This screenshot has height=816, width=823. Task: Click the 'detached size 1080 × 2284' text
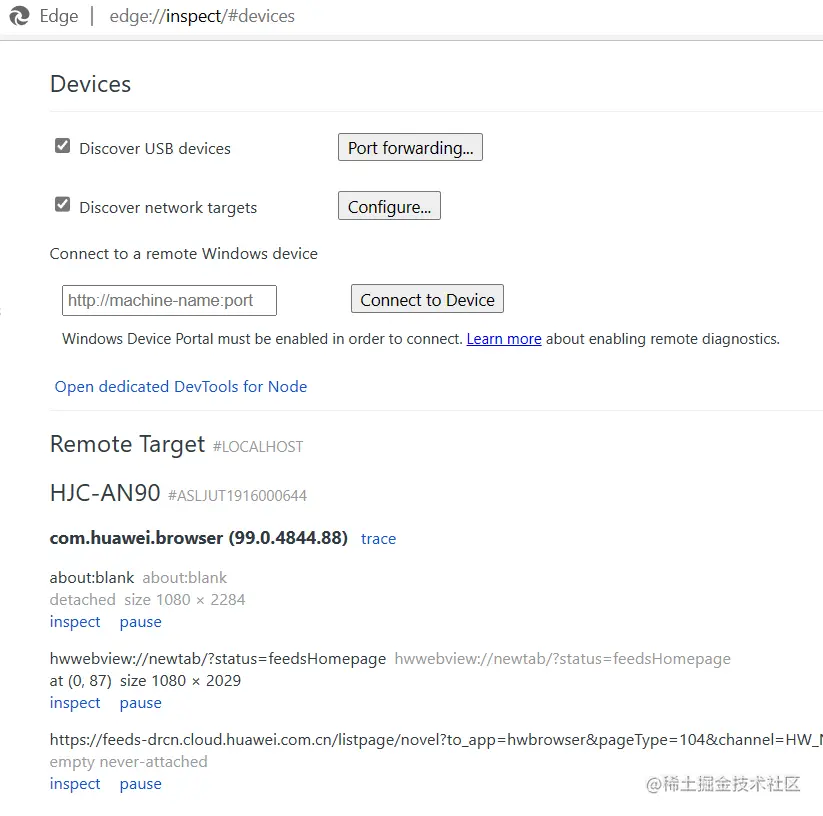coord(147,600)
